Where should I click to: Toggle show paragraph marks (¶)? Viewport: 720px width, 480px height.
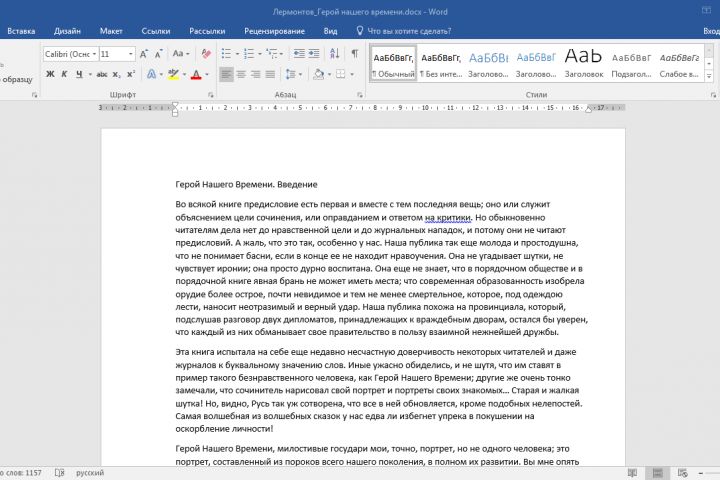pyautogui.click(x=355, y=54)
